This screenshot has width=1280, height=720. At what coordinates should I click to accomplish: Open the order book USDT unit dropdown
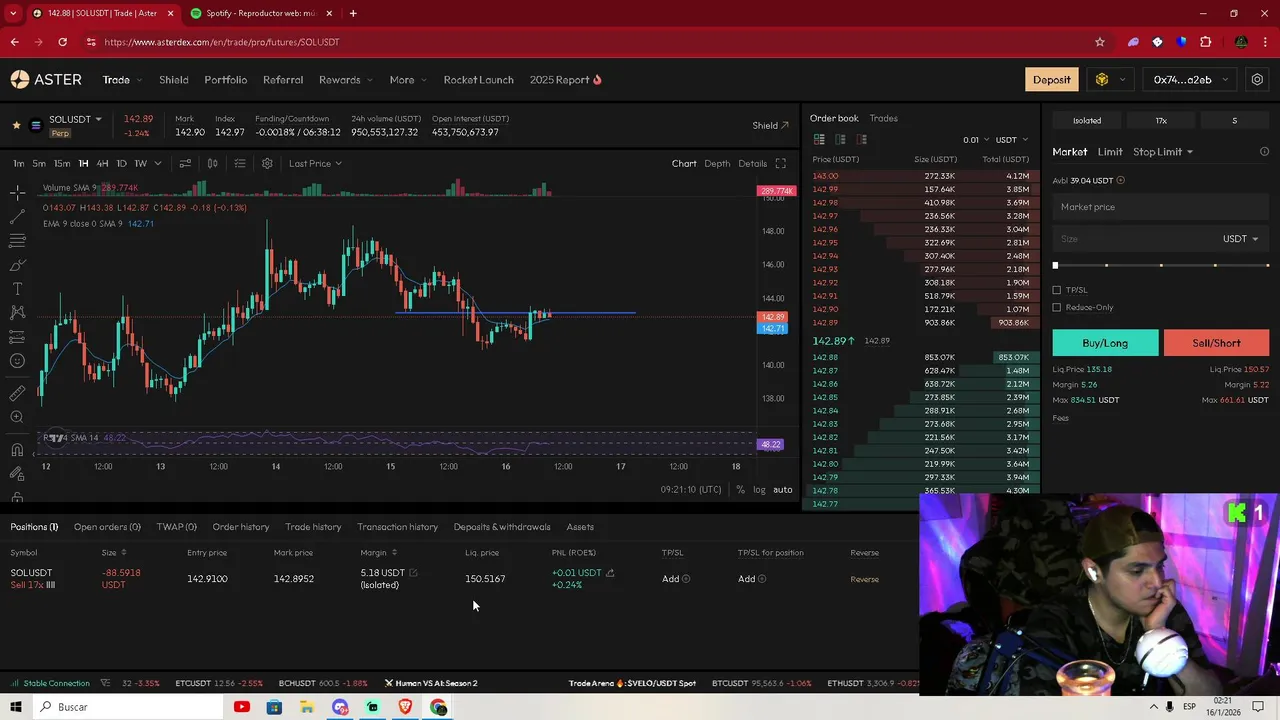1012,140
